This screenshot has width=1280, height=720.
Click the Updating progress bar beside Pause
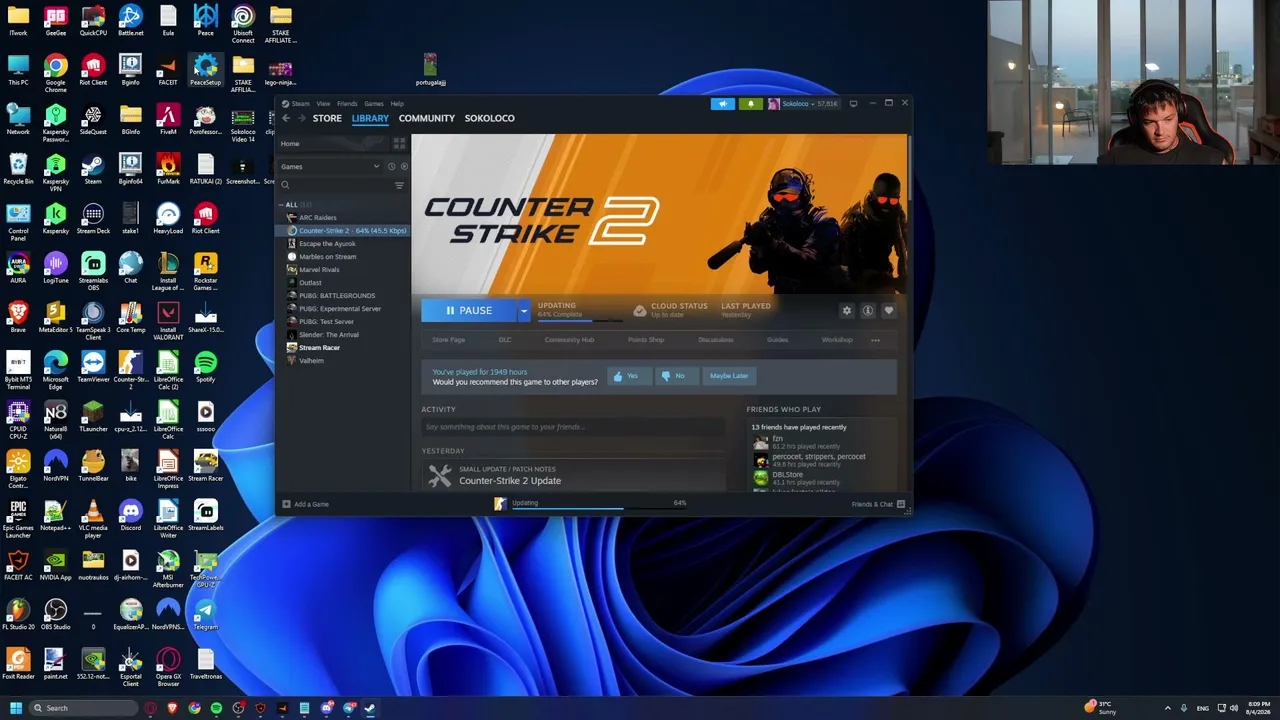pyautogui.click(x=580, y=320)
